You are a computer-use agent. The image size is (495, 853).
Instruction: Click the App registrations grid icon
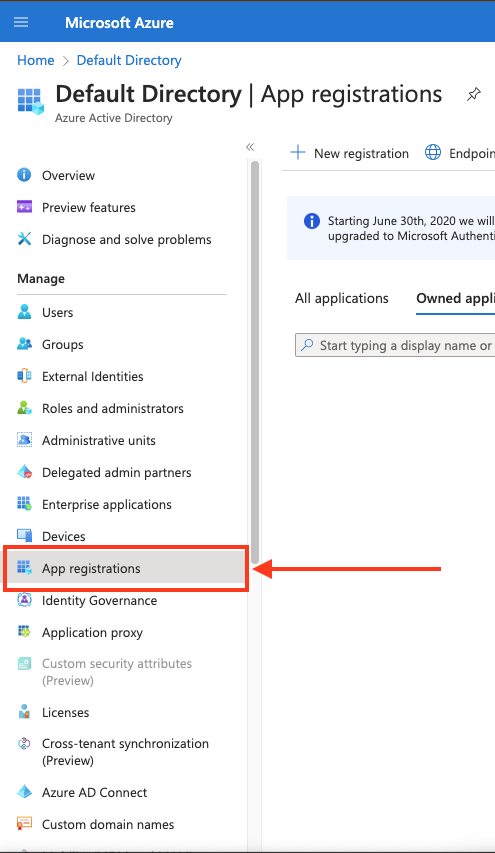tap(24, 568)
